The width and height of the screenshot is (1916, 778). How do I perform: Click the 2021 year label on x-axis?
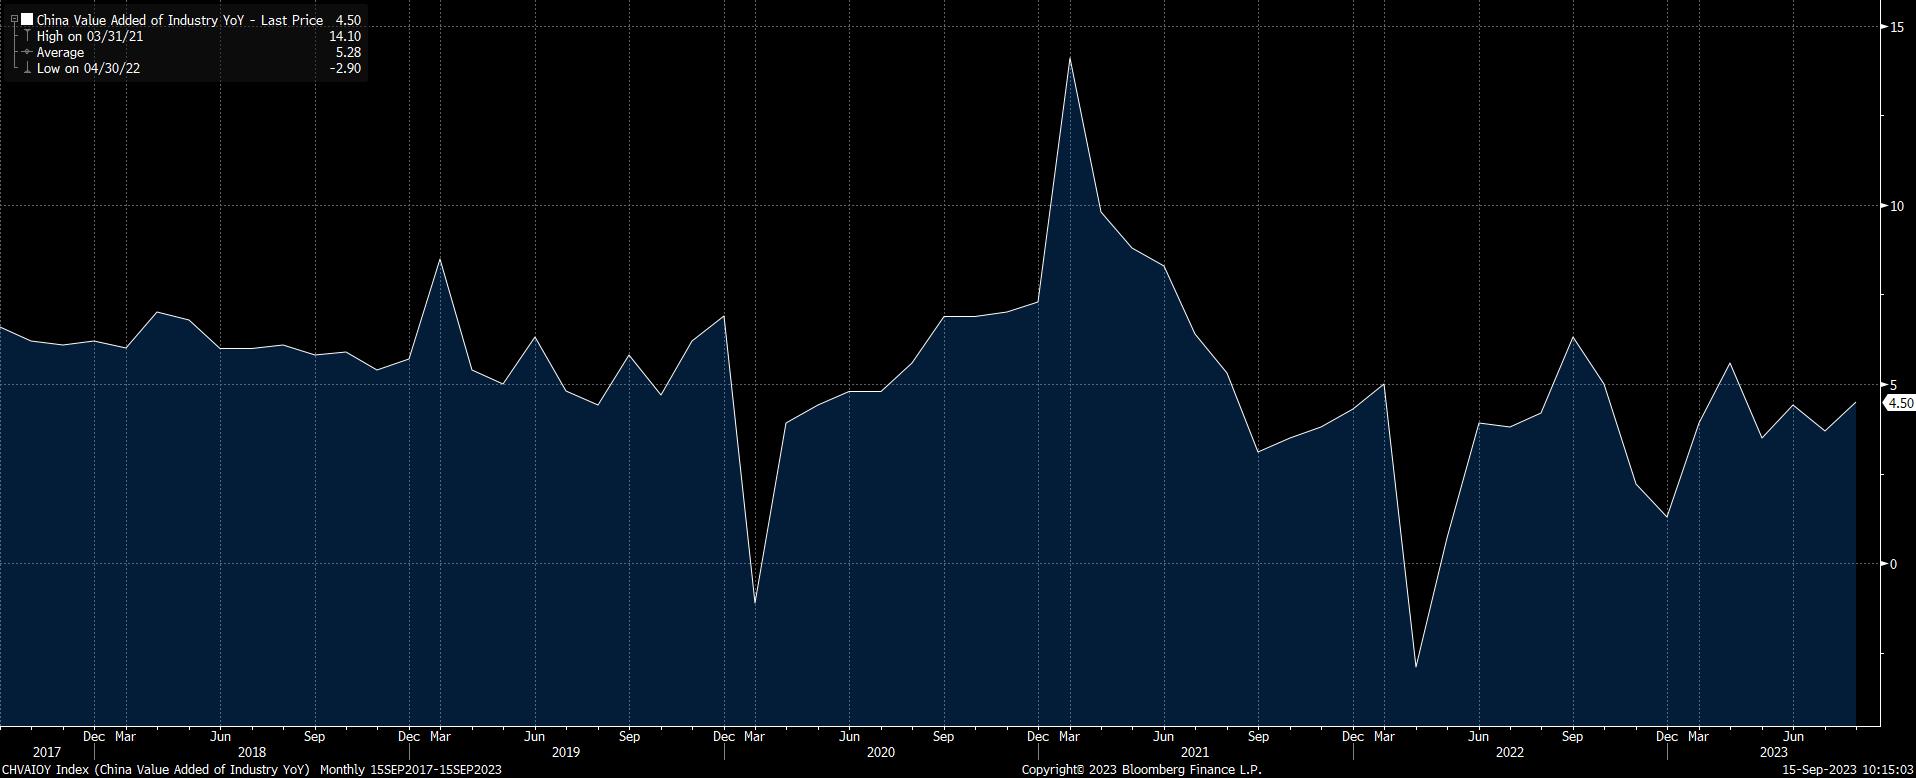tap(1194, 752)
